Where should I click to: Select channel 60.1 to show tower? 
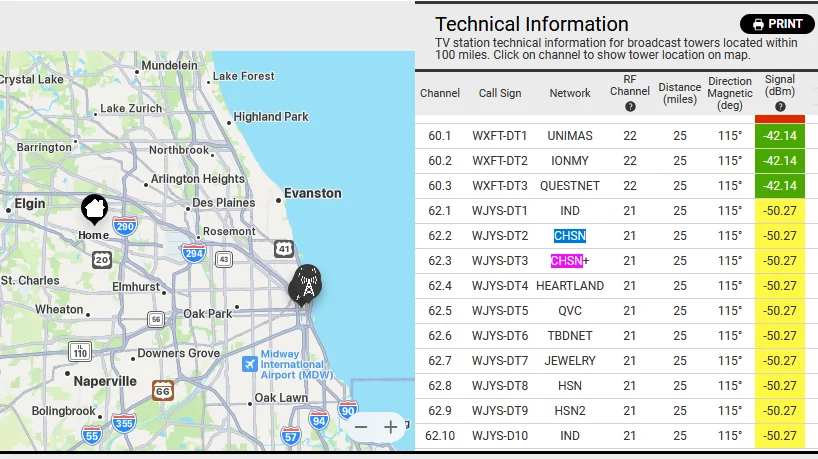pyautogui.click(x=439, y=135)
